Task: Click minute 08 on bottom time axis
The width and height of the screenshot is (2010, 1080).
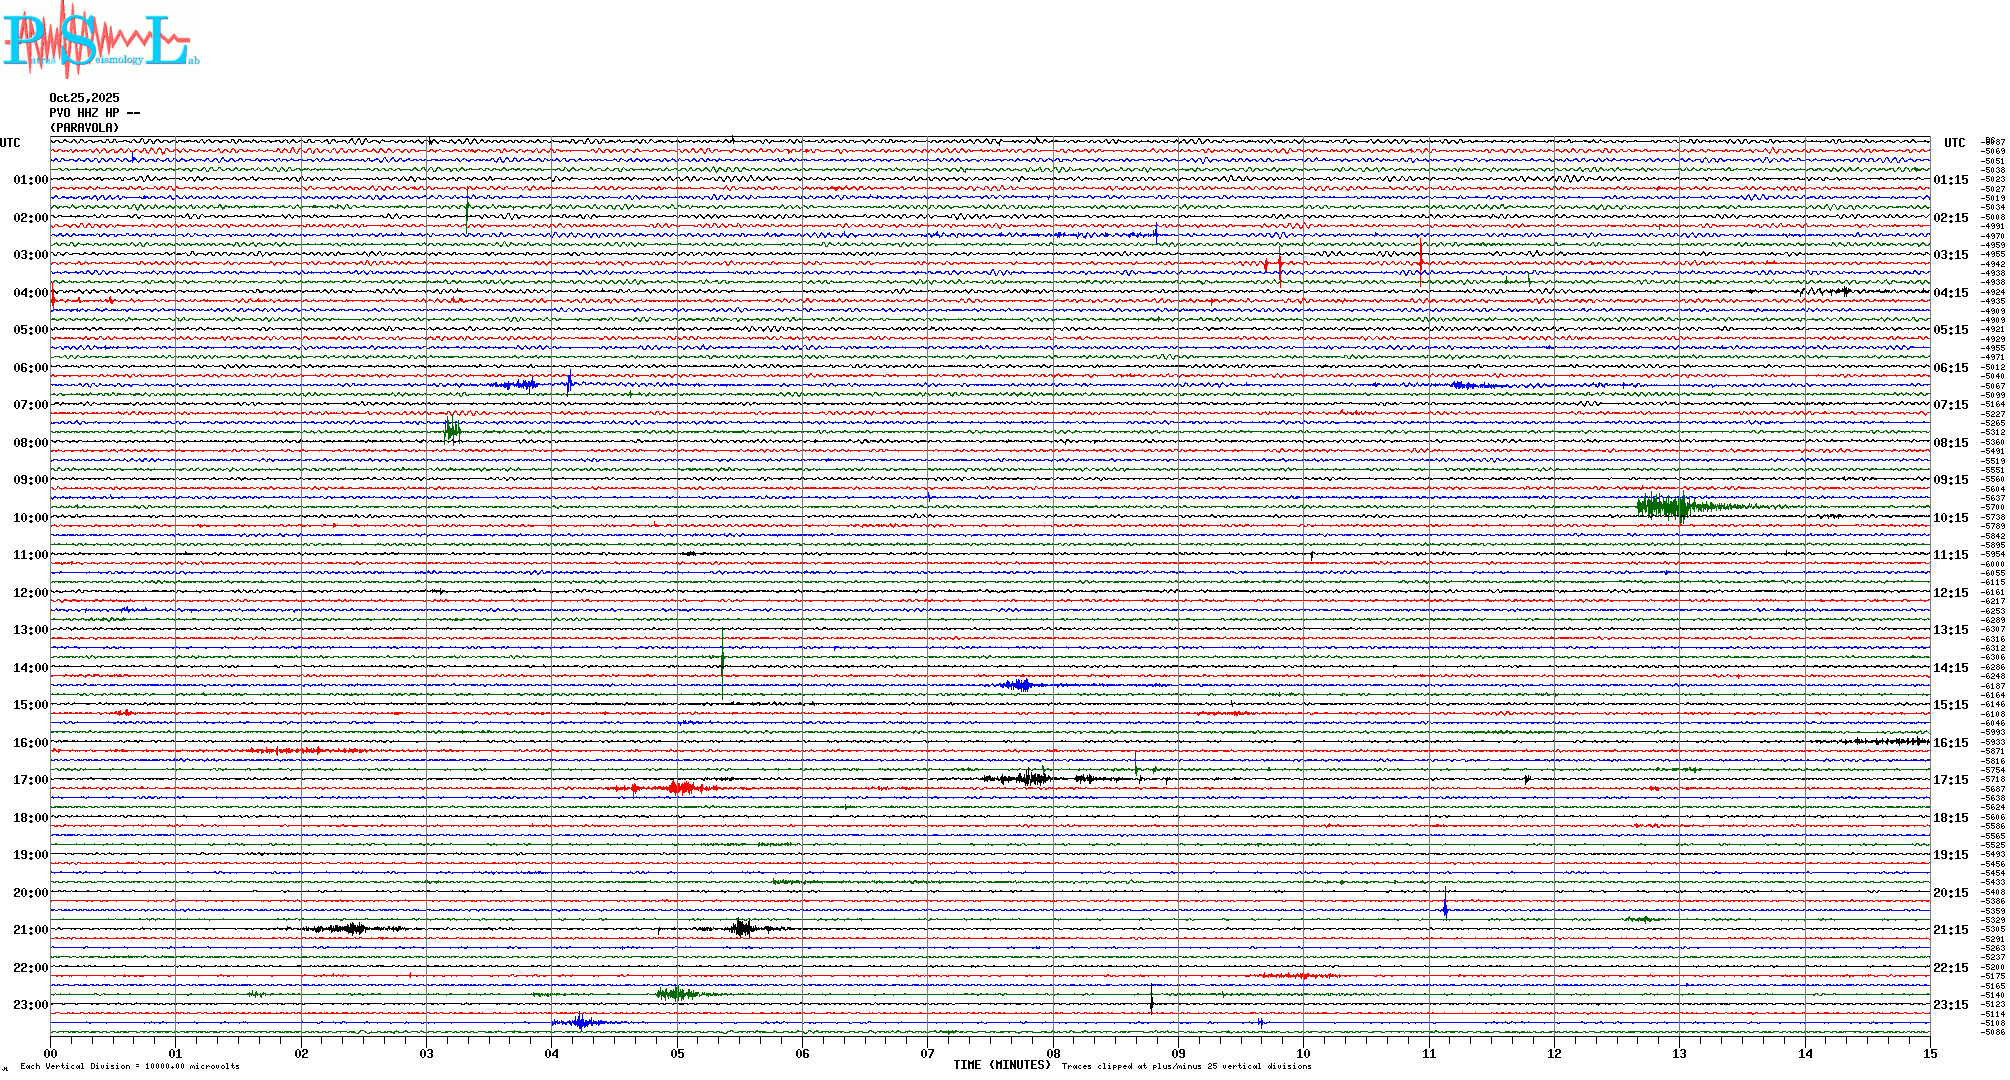Action: point(1053,1053)
